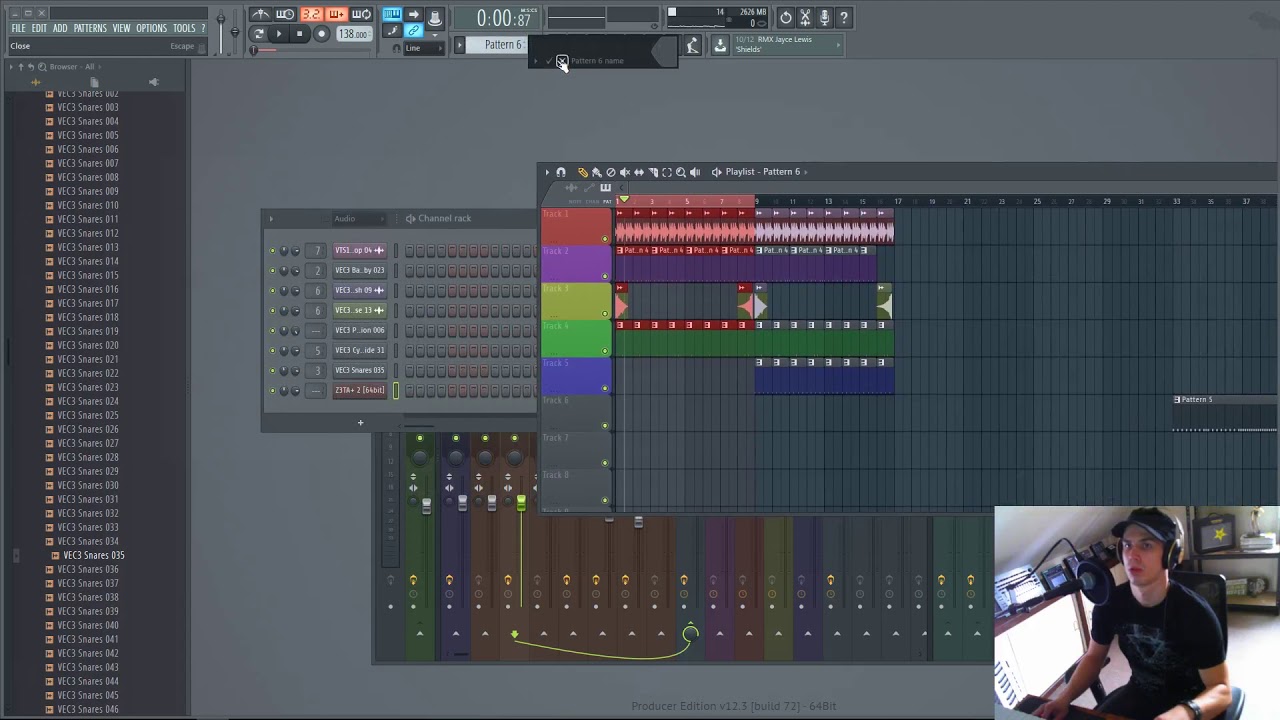Open the playlist options menu arrow

point(547,172)
